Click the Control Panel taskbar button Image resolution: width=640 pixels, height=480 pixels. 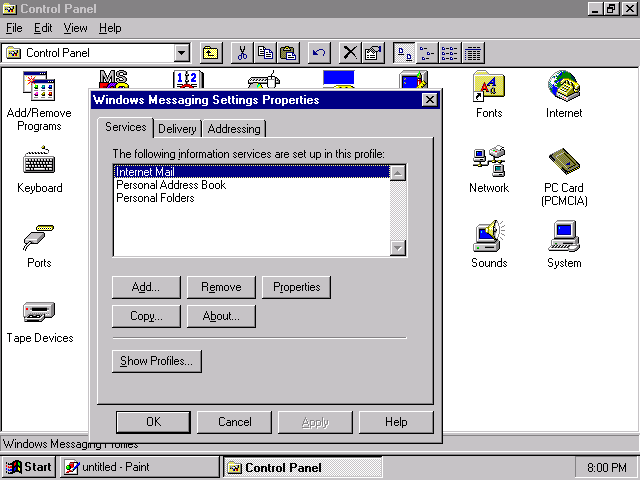tap(303, 467)
